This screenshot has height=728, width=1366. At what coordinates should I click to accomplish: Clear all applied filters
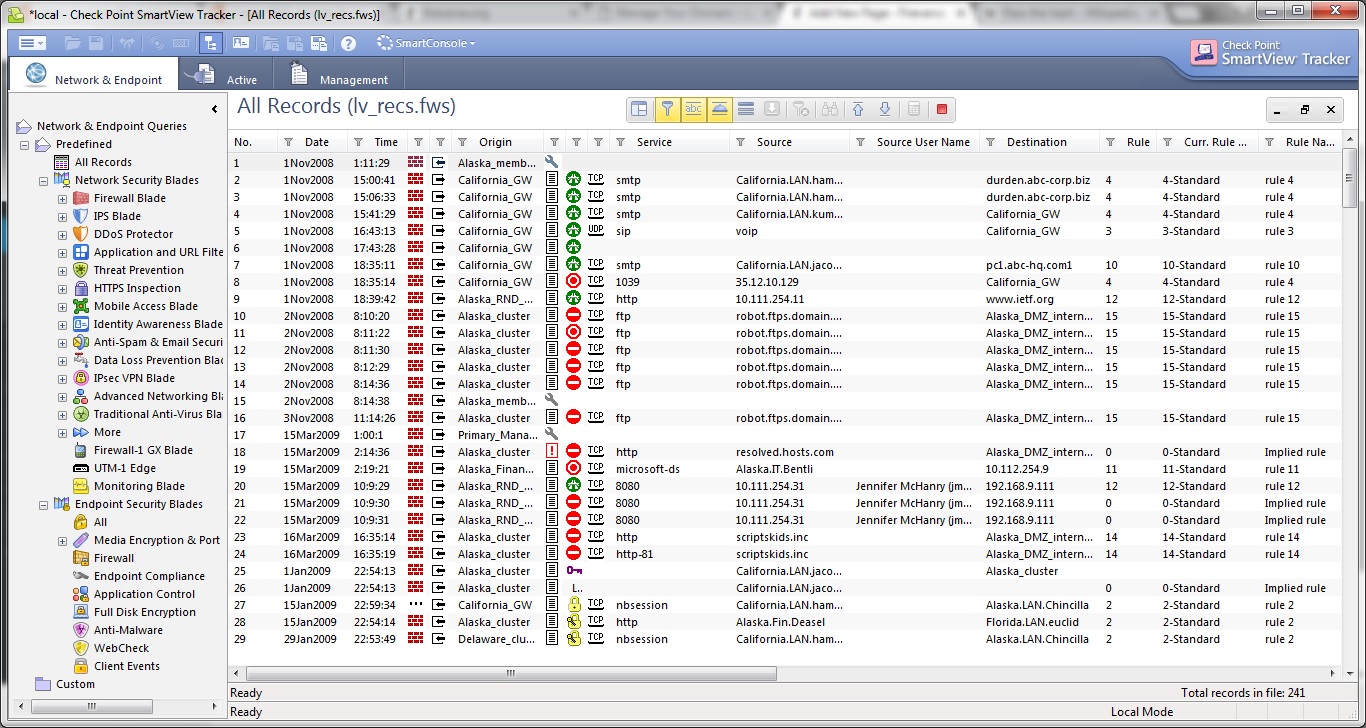tap(801, 109)
